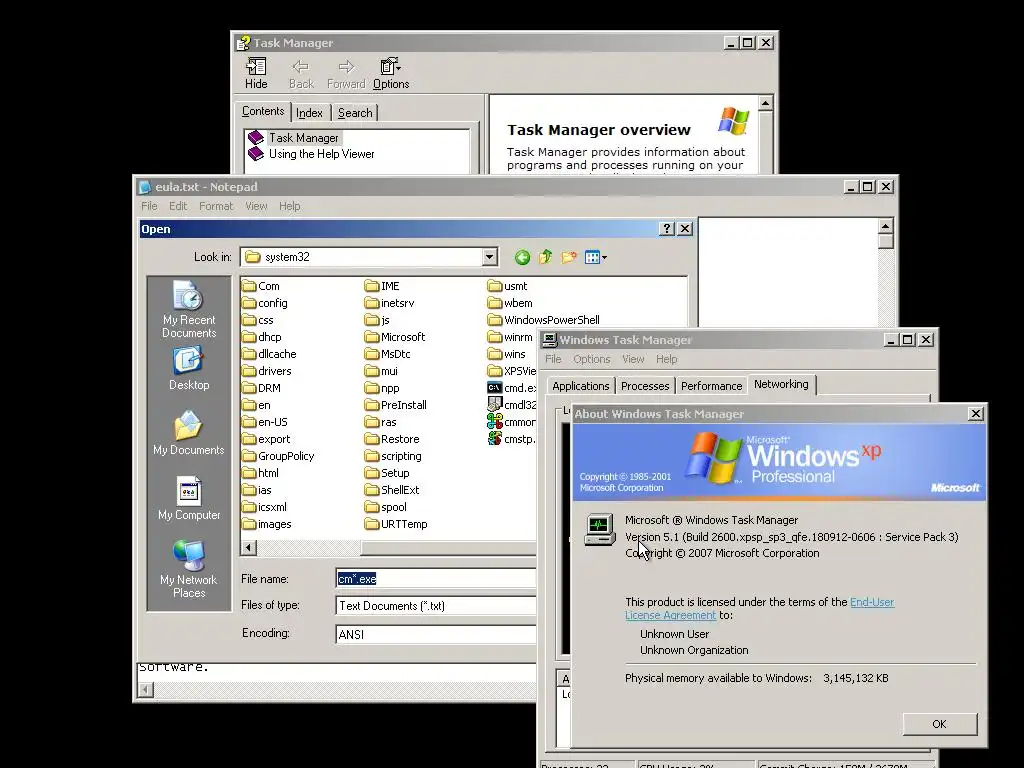Select the cmstp file icon
Screen dimensions: 1024x768
coord(494,439)
